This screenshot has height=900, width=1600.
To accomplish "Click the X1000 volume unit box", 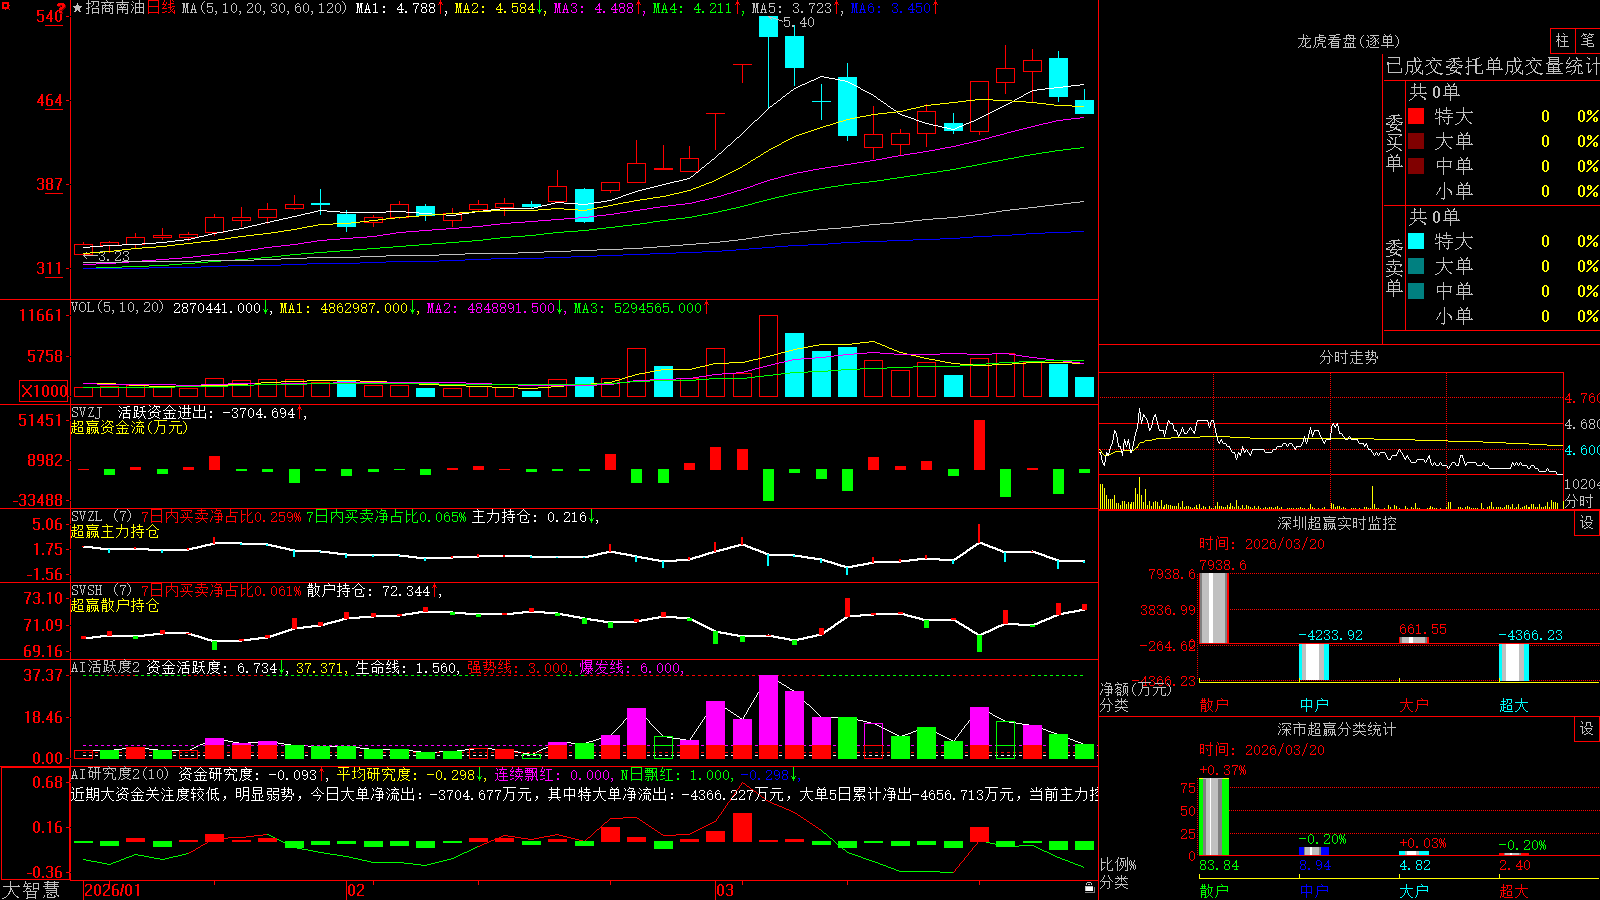I will (x=45, y=391).
